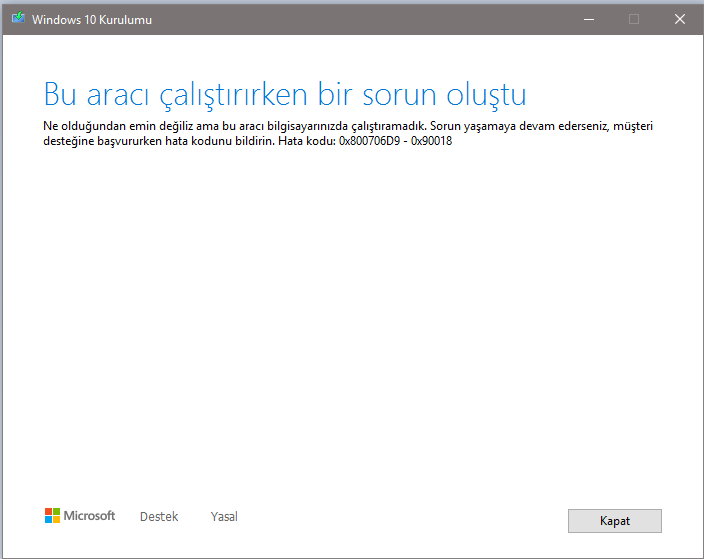Click the Microsoft logo
This screenshot has width=704, height=559.
click(x=80, y=516)
